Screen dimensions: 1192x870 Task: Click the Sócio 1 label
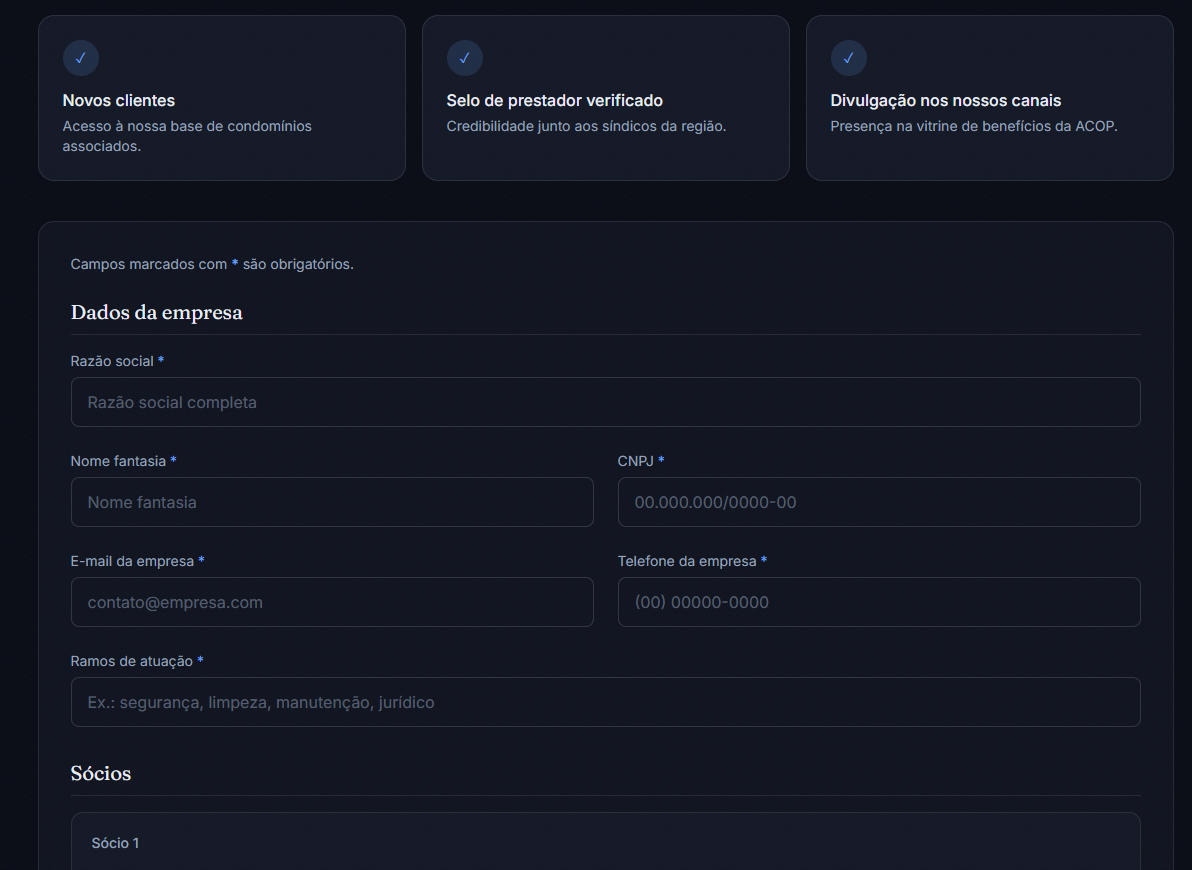[115, 843]
